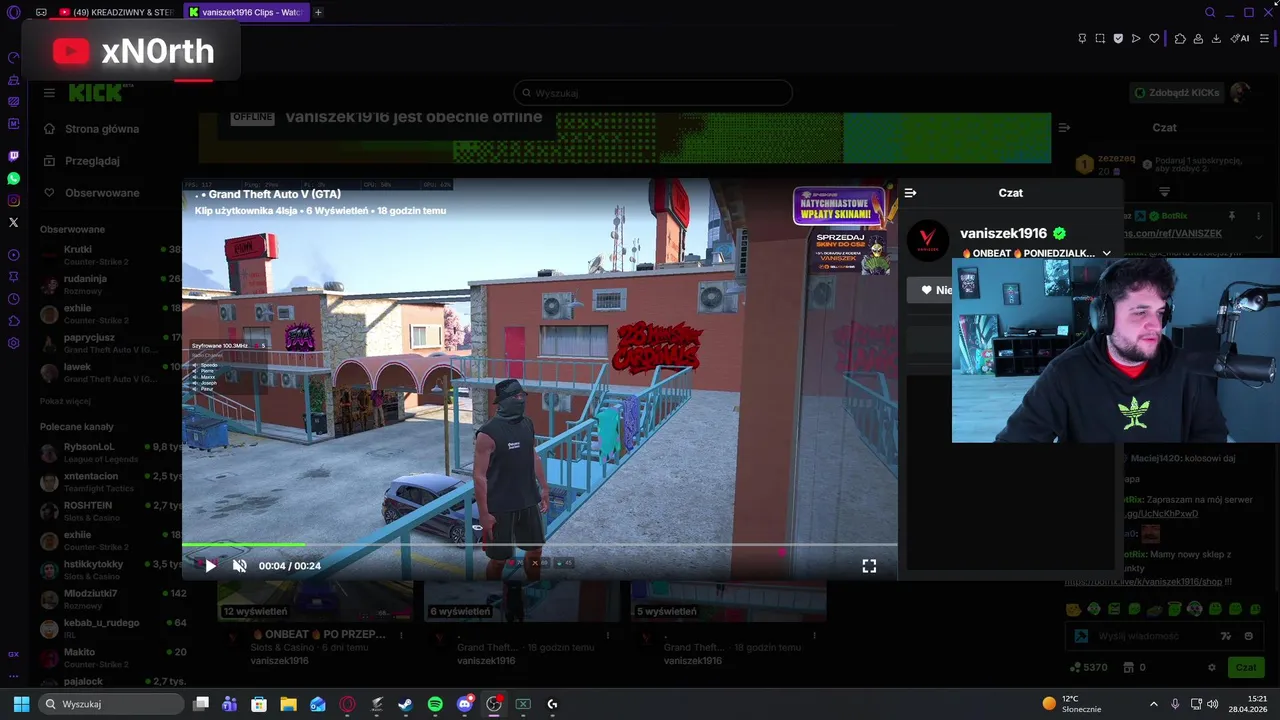1280x720 pixels.
Task: Open rudaninja followed channel
Action: click(x=110, y=284)
